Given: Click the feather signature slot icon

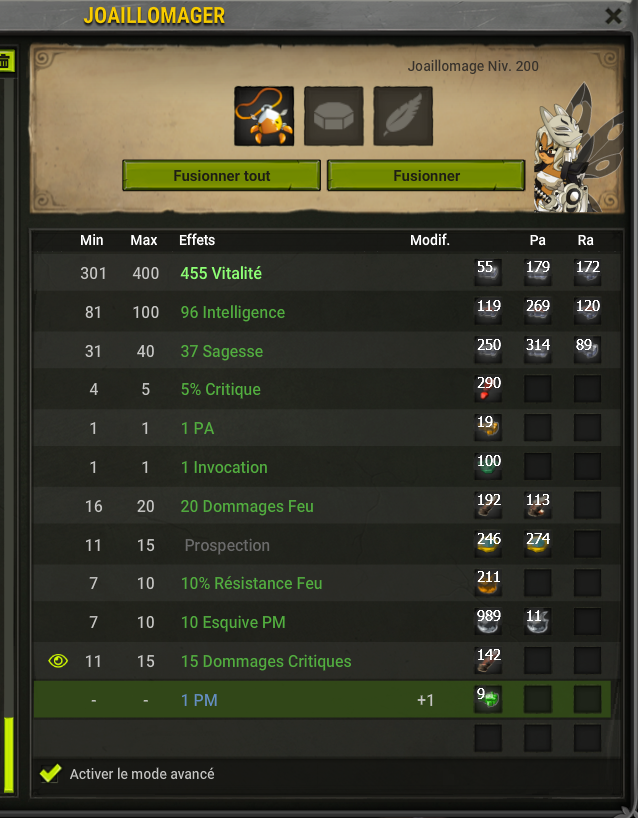Looking at the screenshot, I should pos(403,116).
